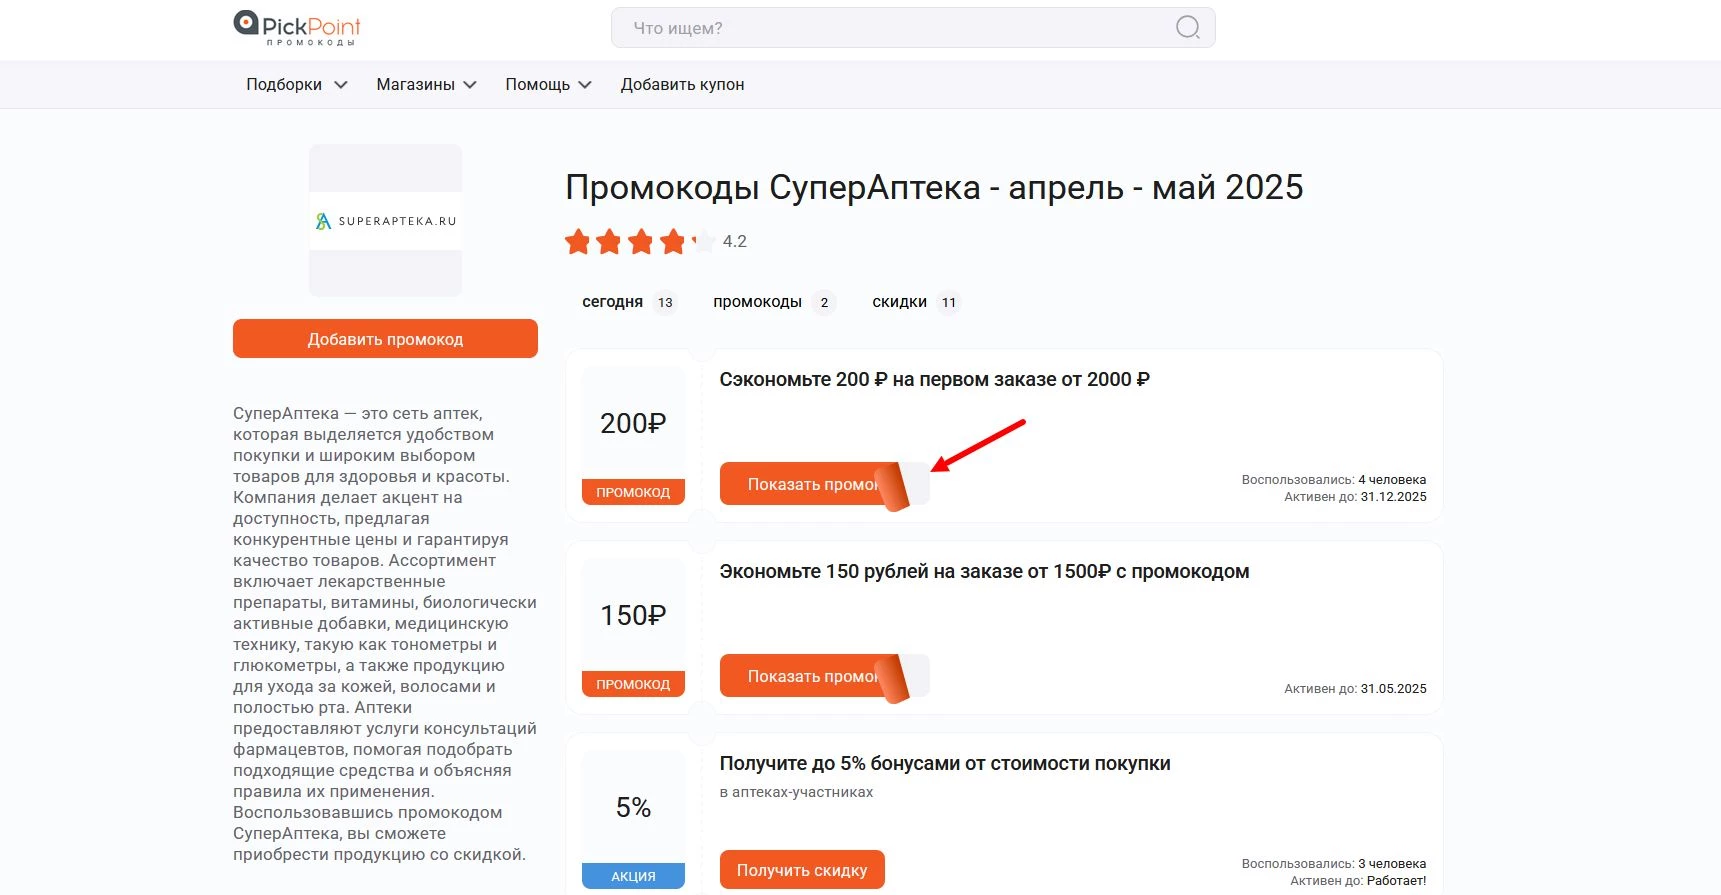Click the ПРОМОКОД badge under 150₽

[633, 684]
